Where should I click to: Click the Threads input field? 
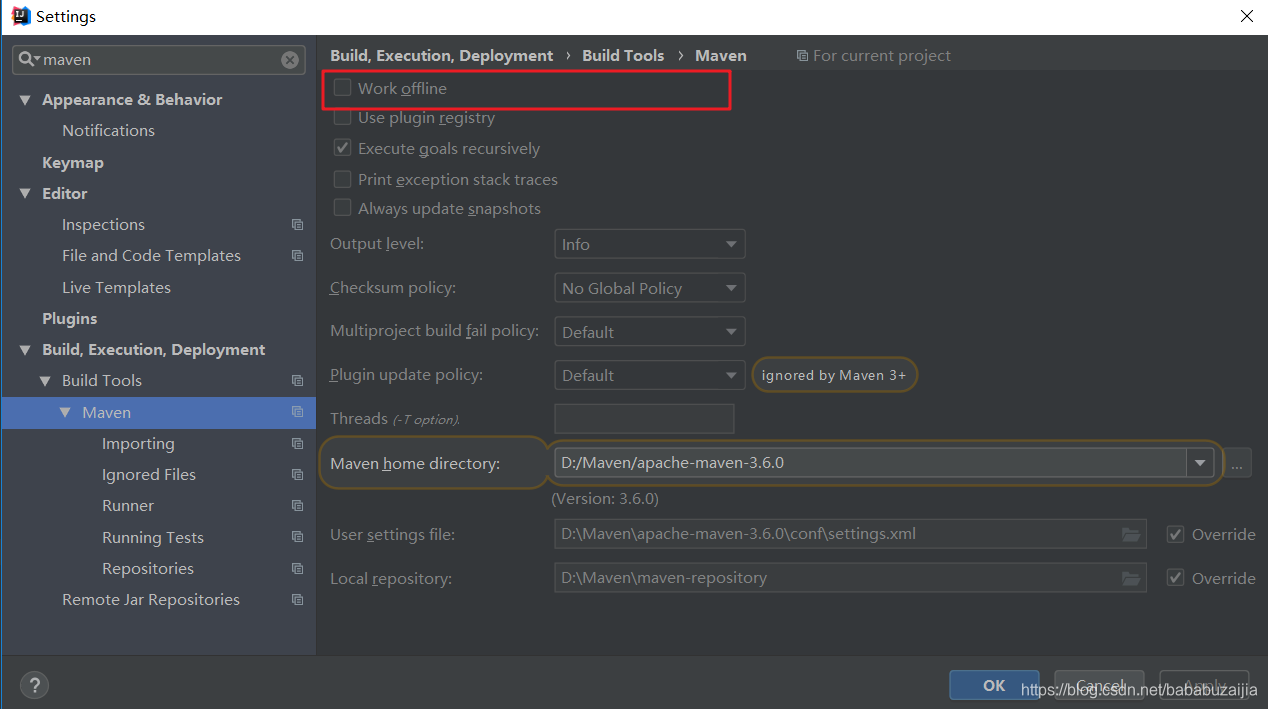pos(644,418)
